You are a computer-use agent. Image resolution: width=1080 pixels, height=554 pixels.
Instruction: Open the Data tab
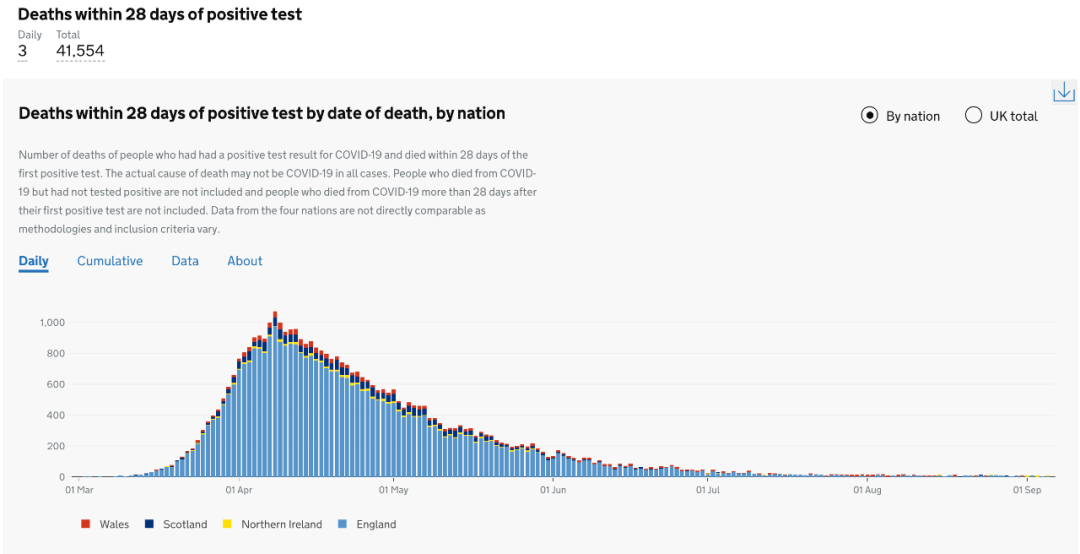point(185,261)
